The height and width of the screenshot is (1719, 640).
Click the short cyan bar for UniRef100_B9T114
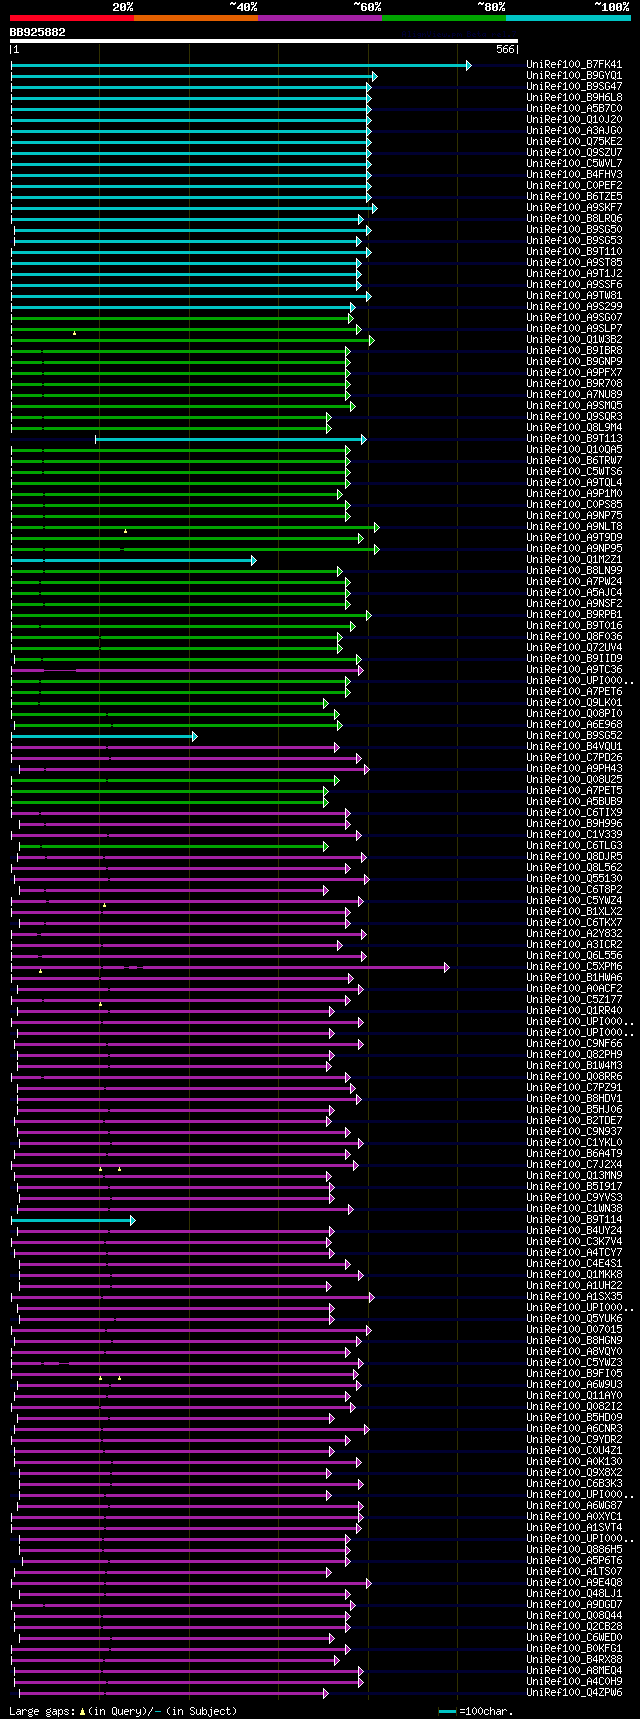click(x=73, y=1220)
